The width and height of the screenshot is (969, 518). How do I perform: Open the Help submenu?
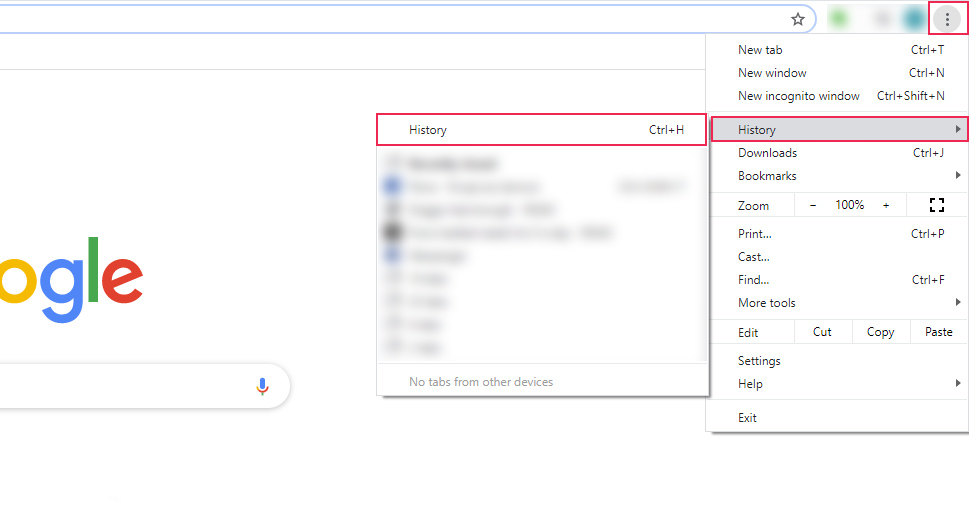pos(958,384)
